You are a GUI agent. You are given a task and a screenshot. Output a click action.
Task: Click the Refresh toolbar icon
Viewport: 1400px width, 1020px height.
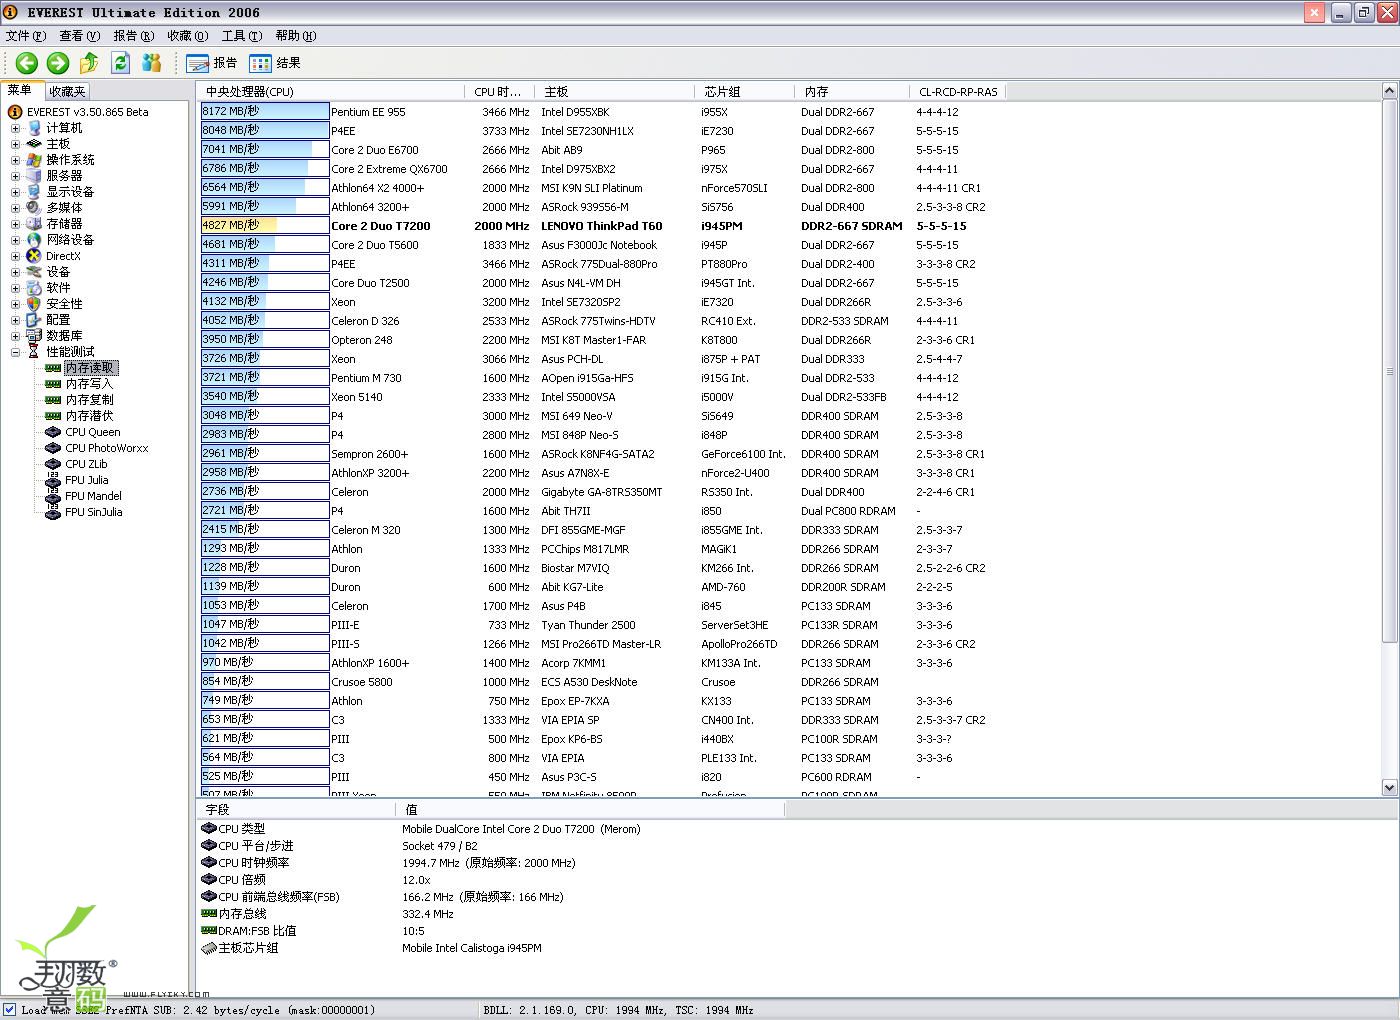tap(120, 63)
